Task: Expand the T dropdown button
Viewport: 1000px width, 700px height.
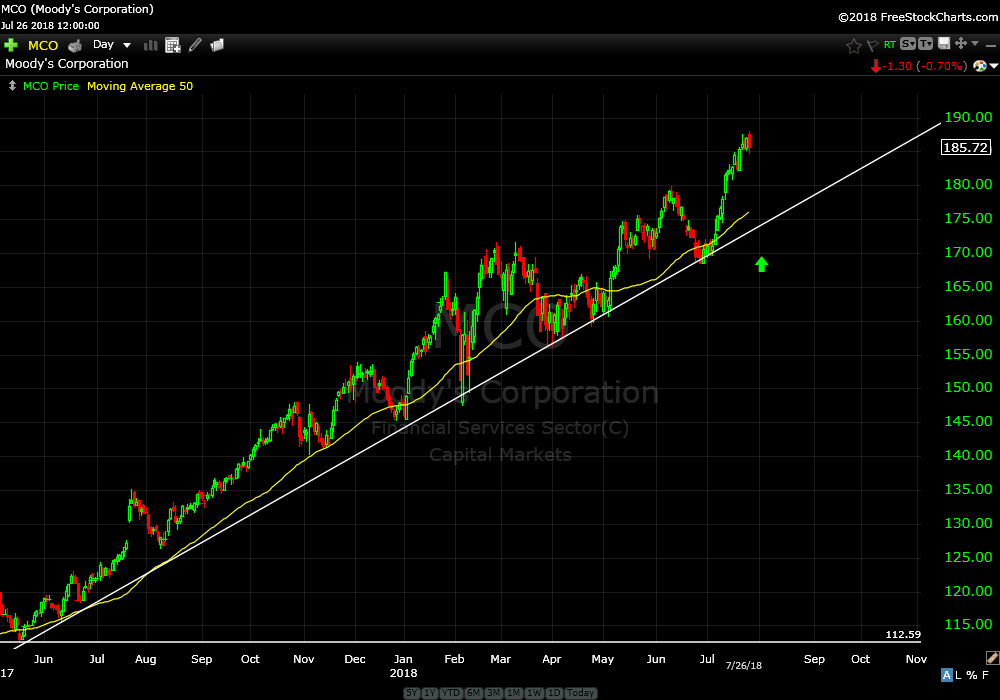Action: coord(925,44)
